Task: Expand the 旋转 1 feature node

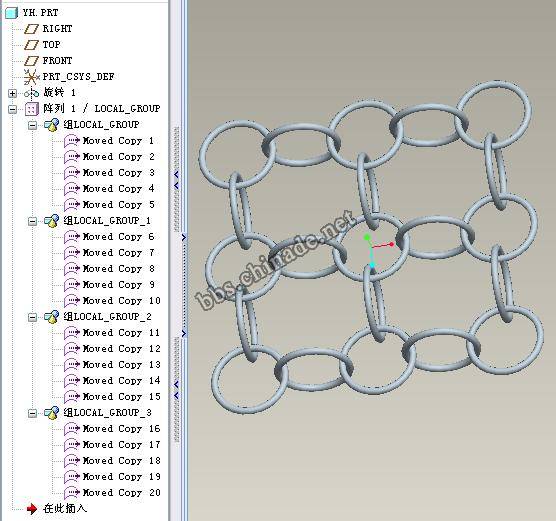Action: click(x=12, y=93)
